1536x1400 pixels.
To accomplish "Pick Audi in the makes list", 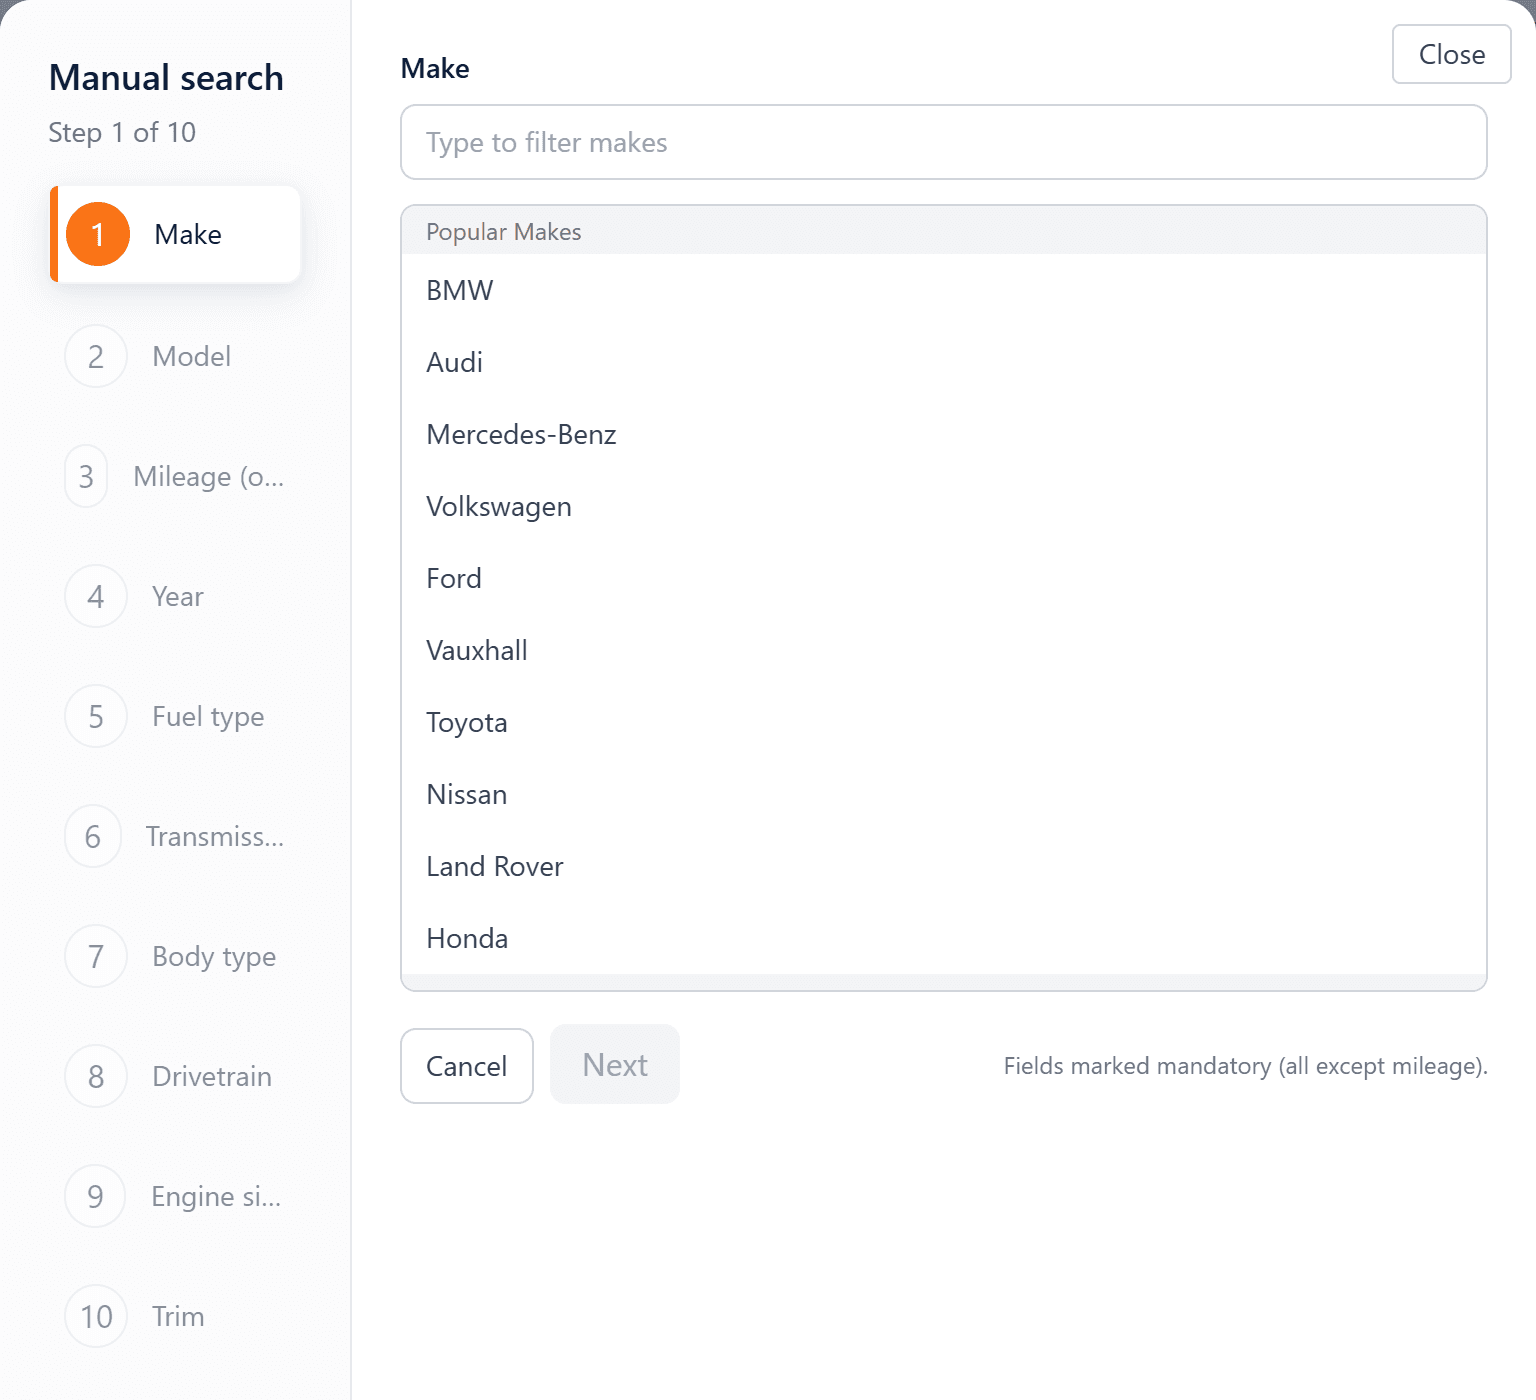I will click(x=943, y=362).
